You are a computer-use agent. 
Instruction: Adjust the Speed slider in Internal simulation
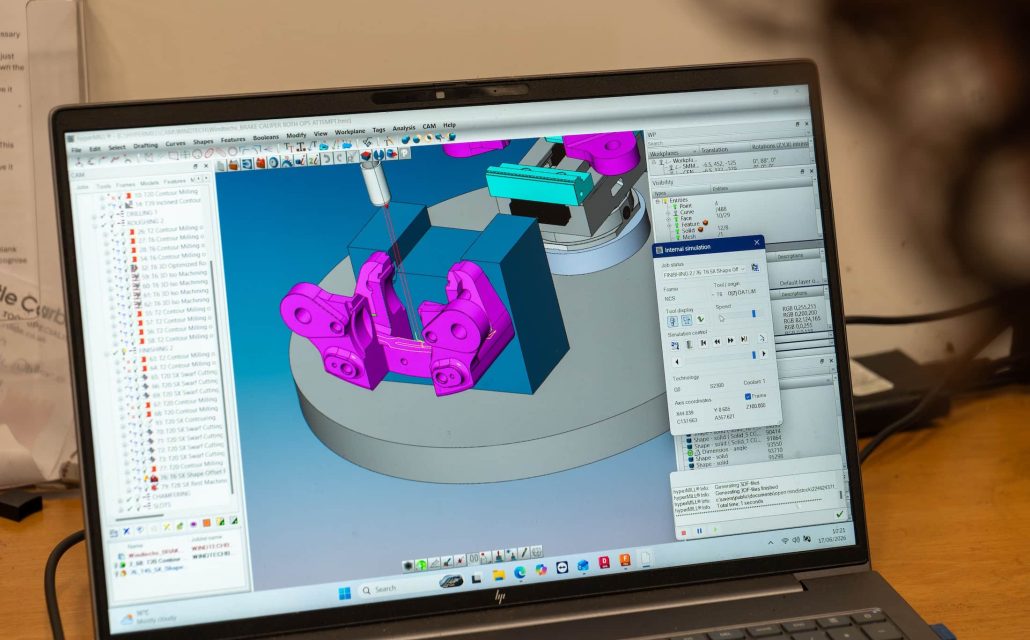tap(754, 313)
